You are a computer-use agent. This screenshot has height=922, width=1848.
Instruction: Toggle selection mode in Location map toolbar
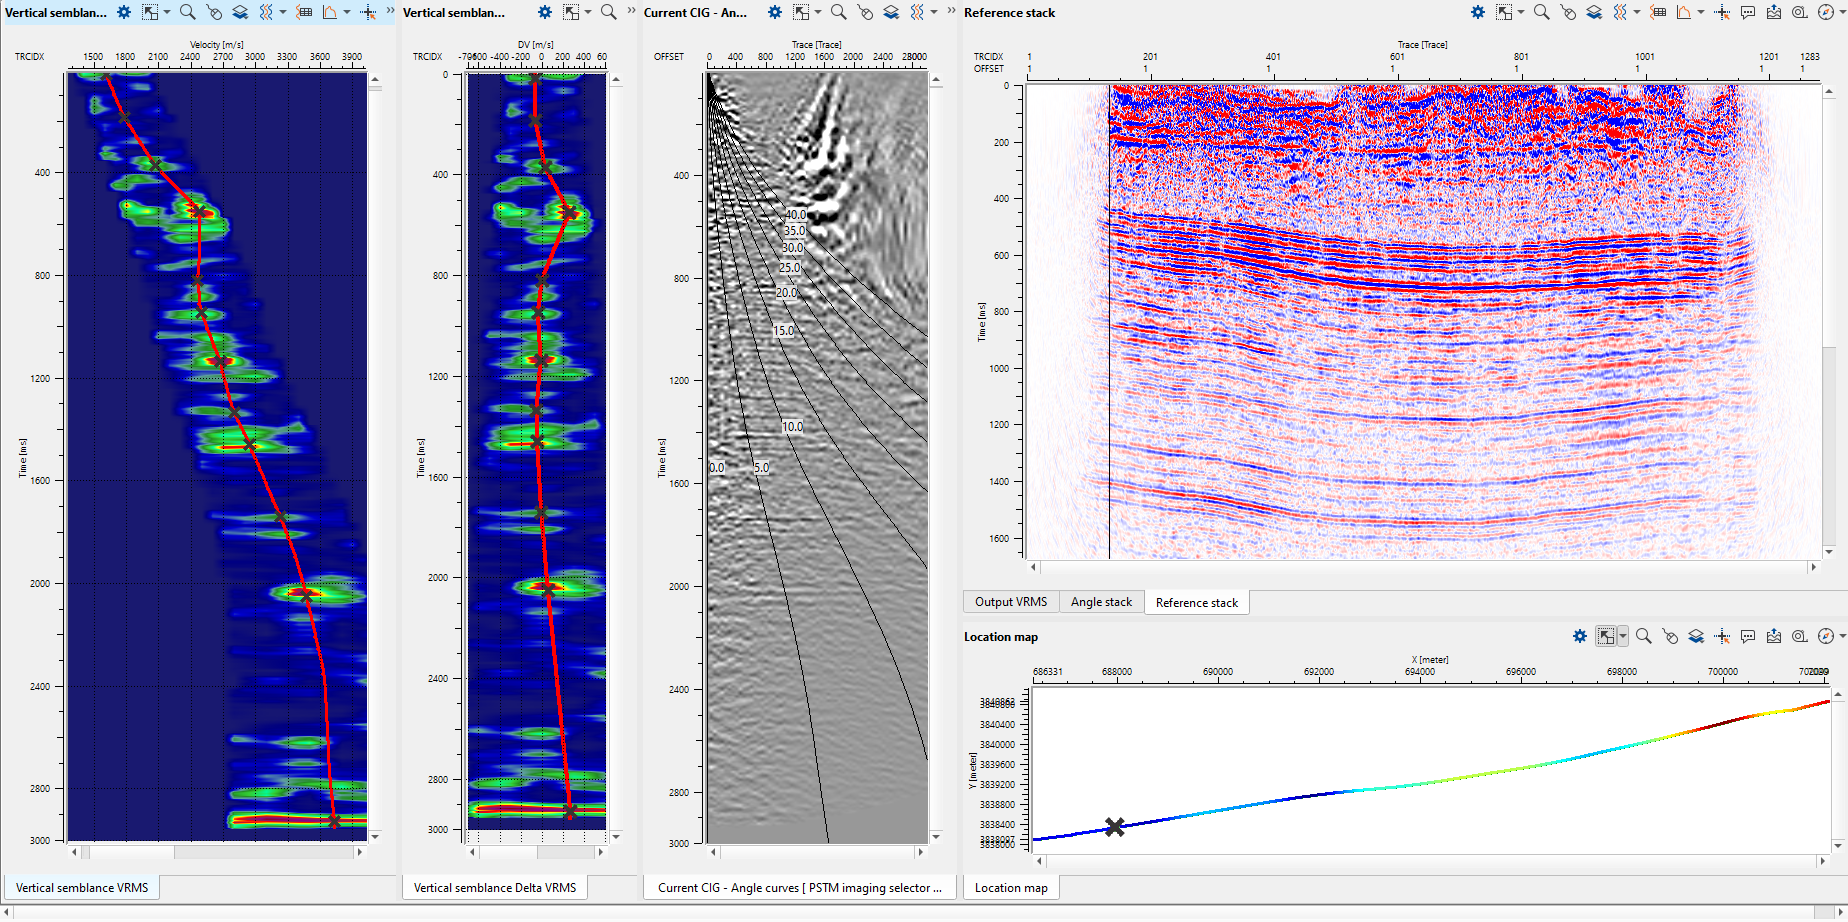click(1605, 637)
